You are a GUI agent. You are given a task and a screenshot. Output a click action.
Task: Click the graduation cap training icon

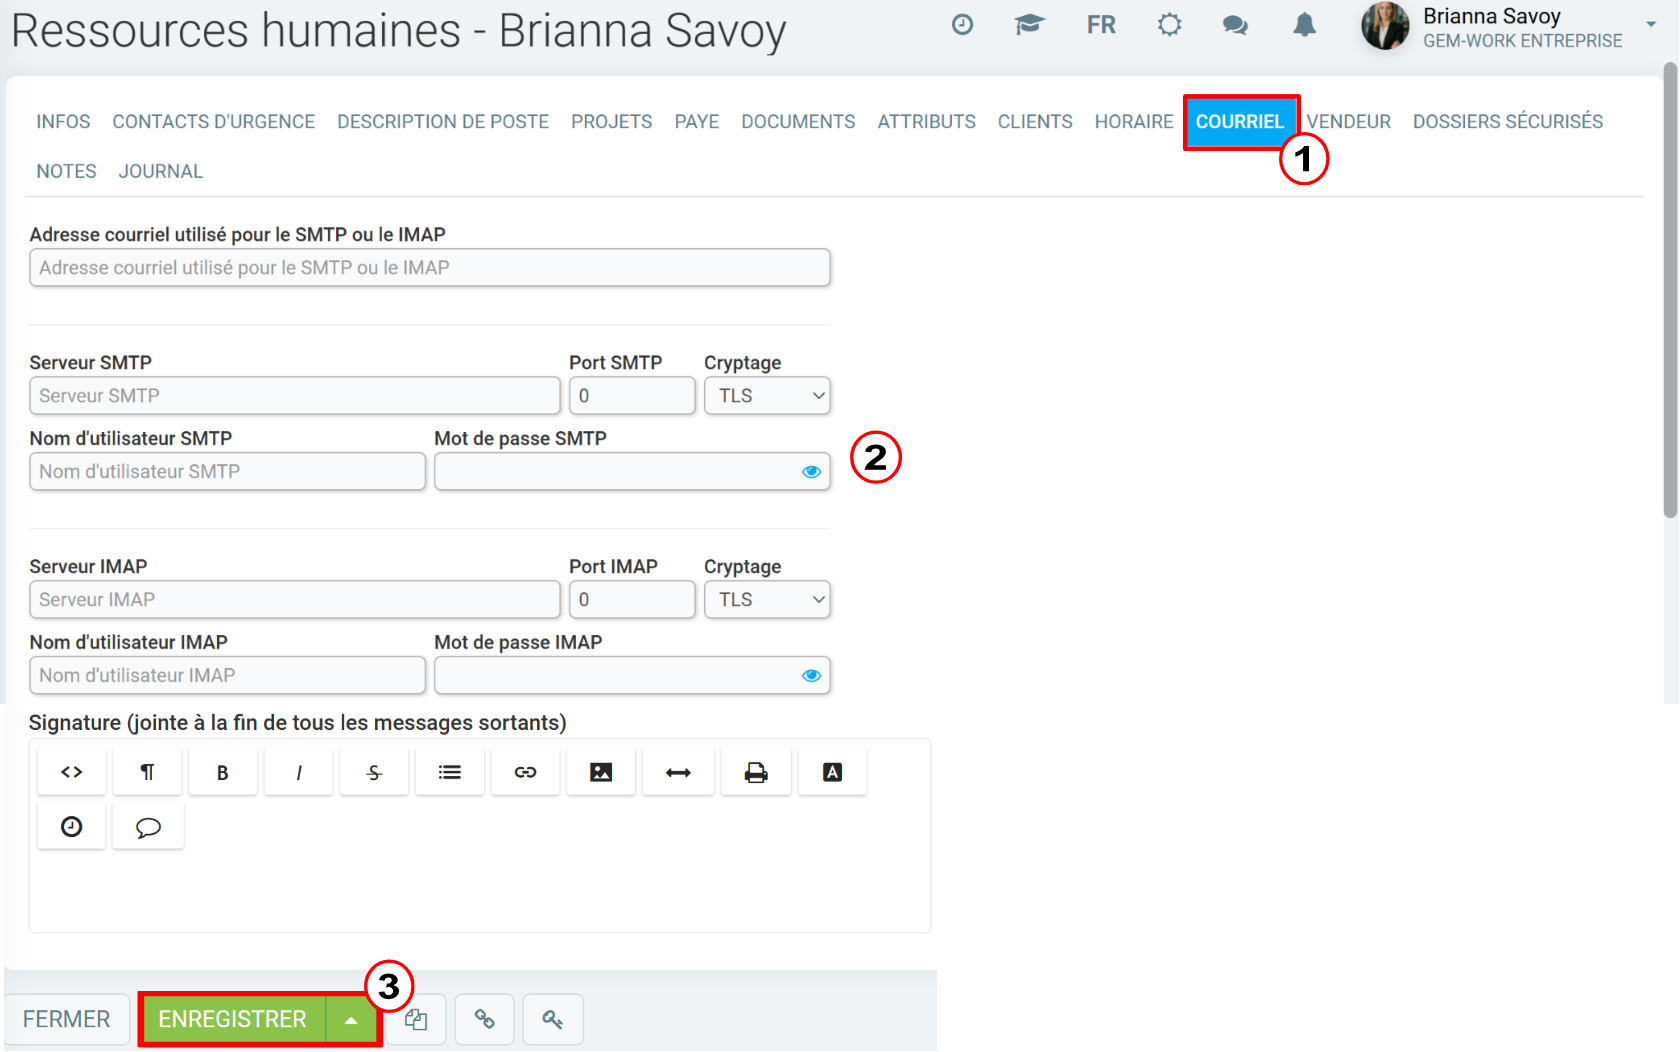(x=1029, y=25)
